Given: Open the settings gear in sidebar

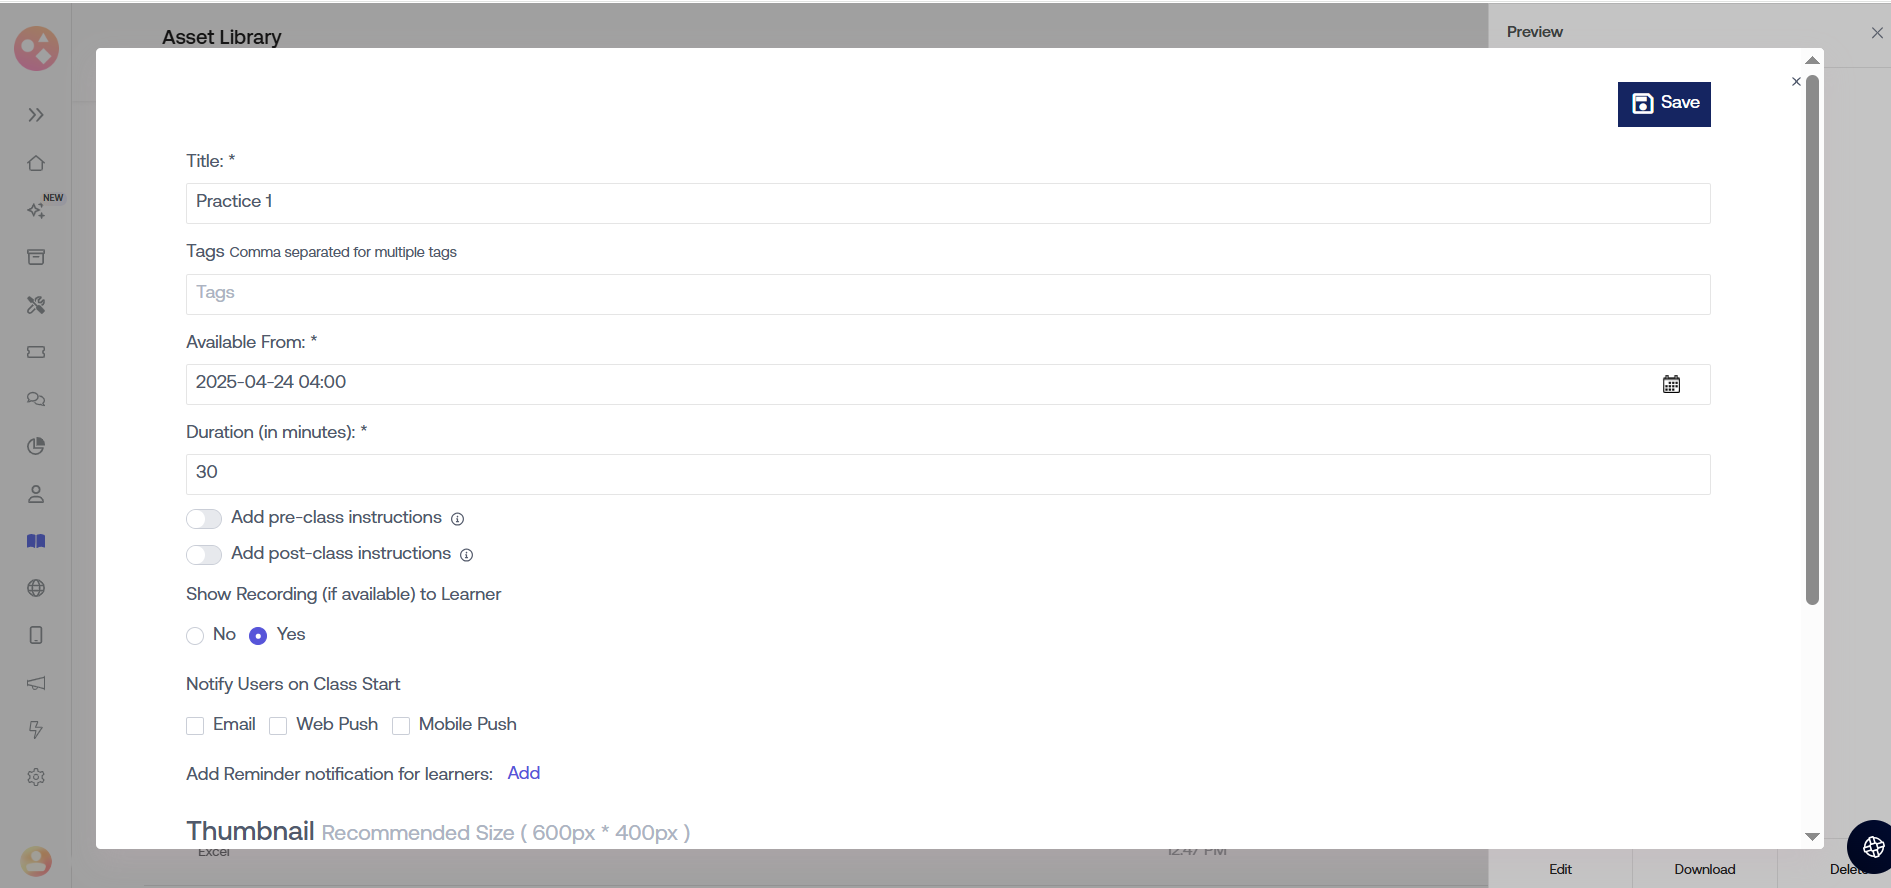Looking at the screenshot, I should [x=36, y=777].
